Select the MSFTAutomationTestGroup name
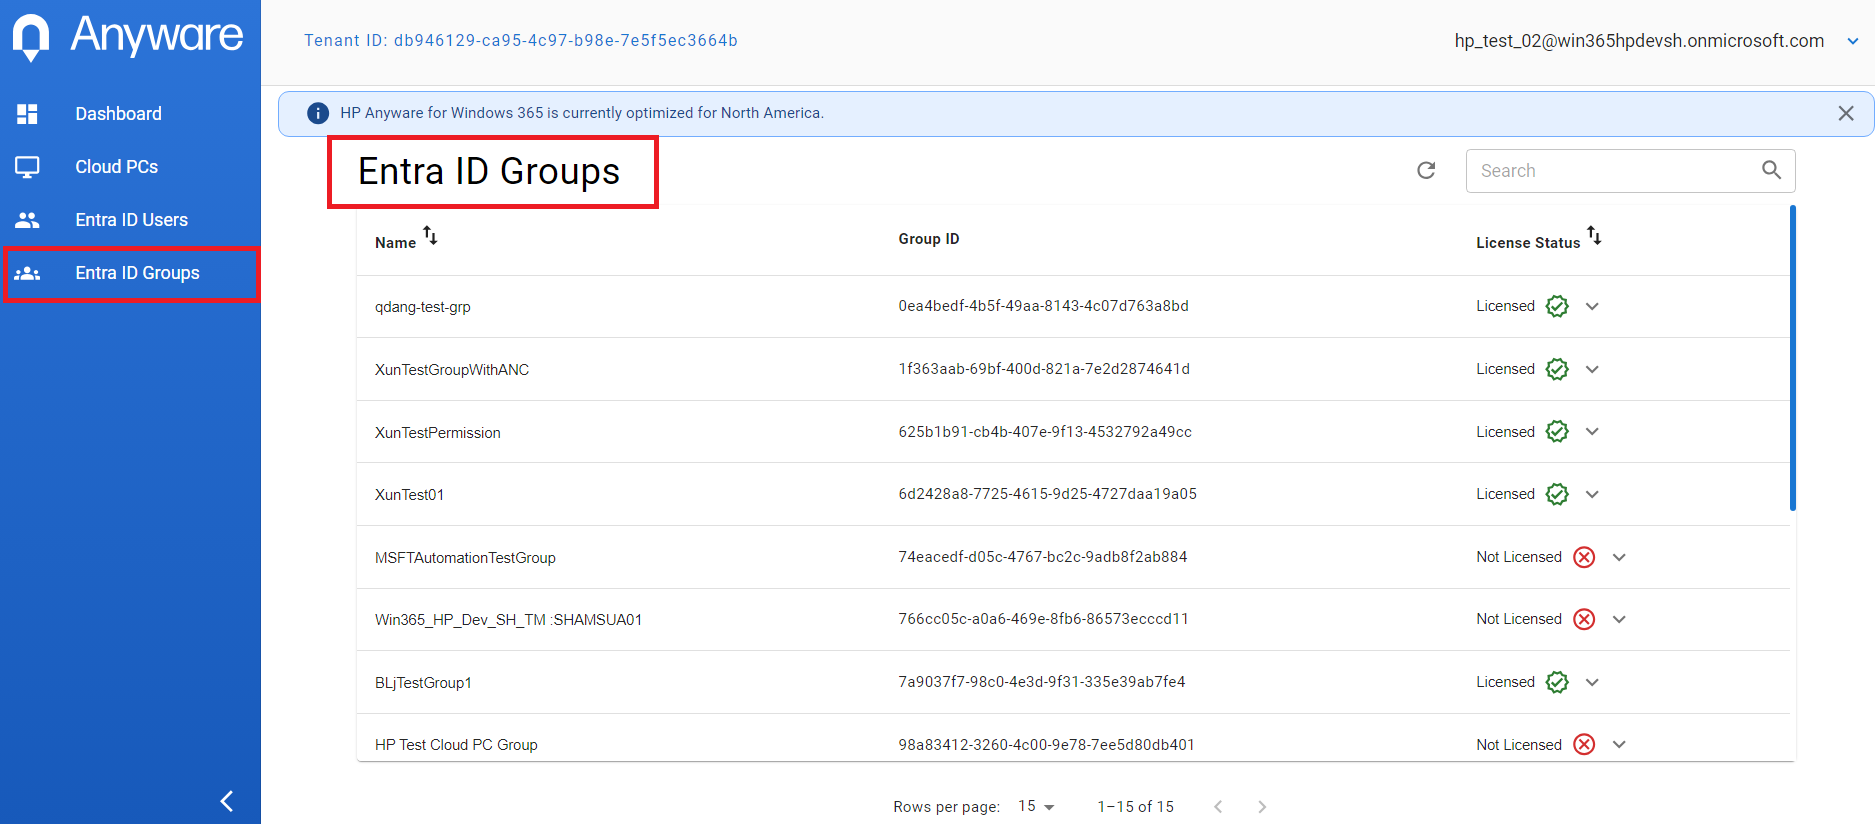The width and height of the screenshot is (1875, 824). 465,558
